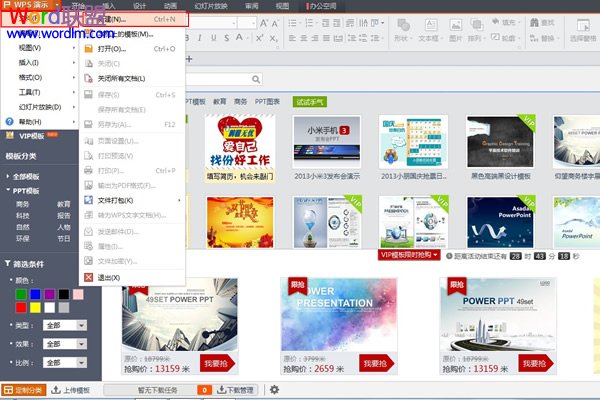Open the 工具(T) menu item

point(40,92)
